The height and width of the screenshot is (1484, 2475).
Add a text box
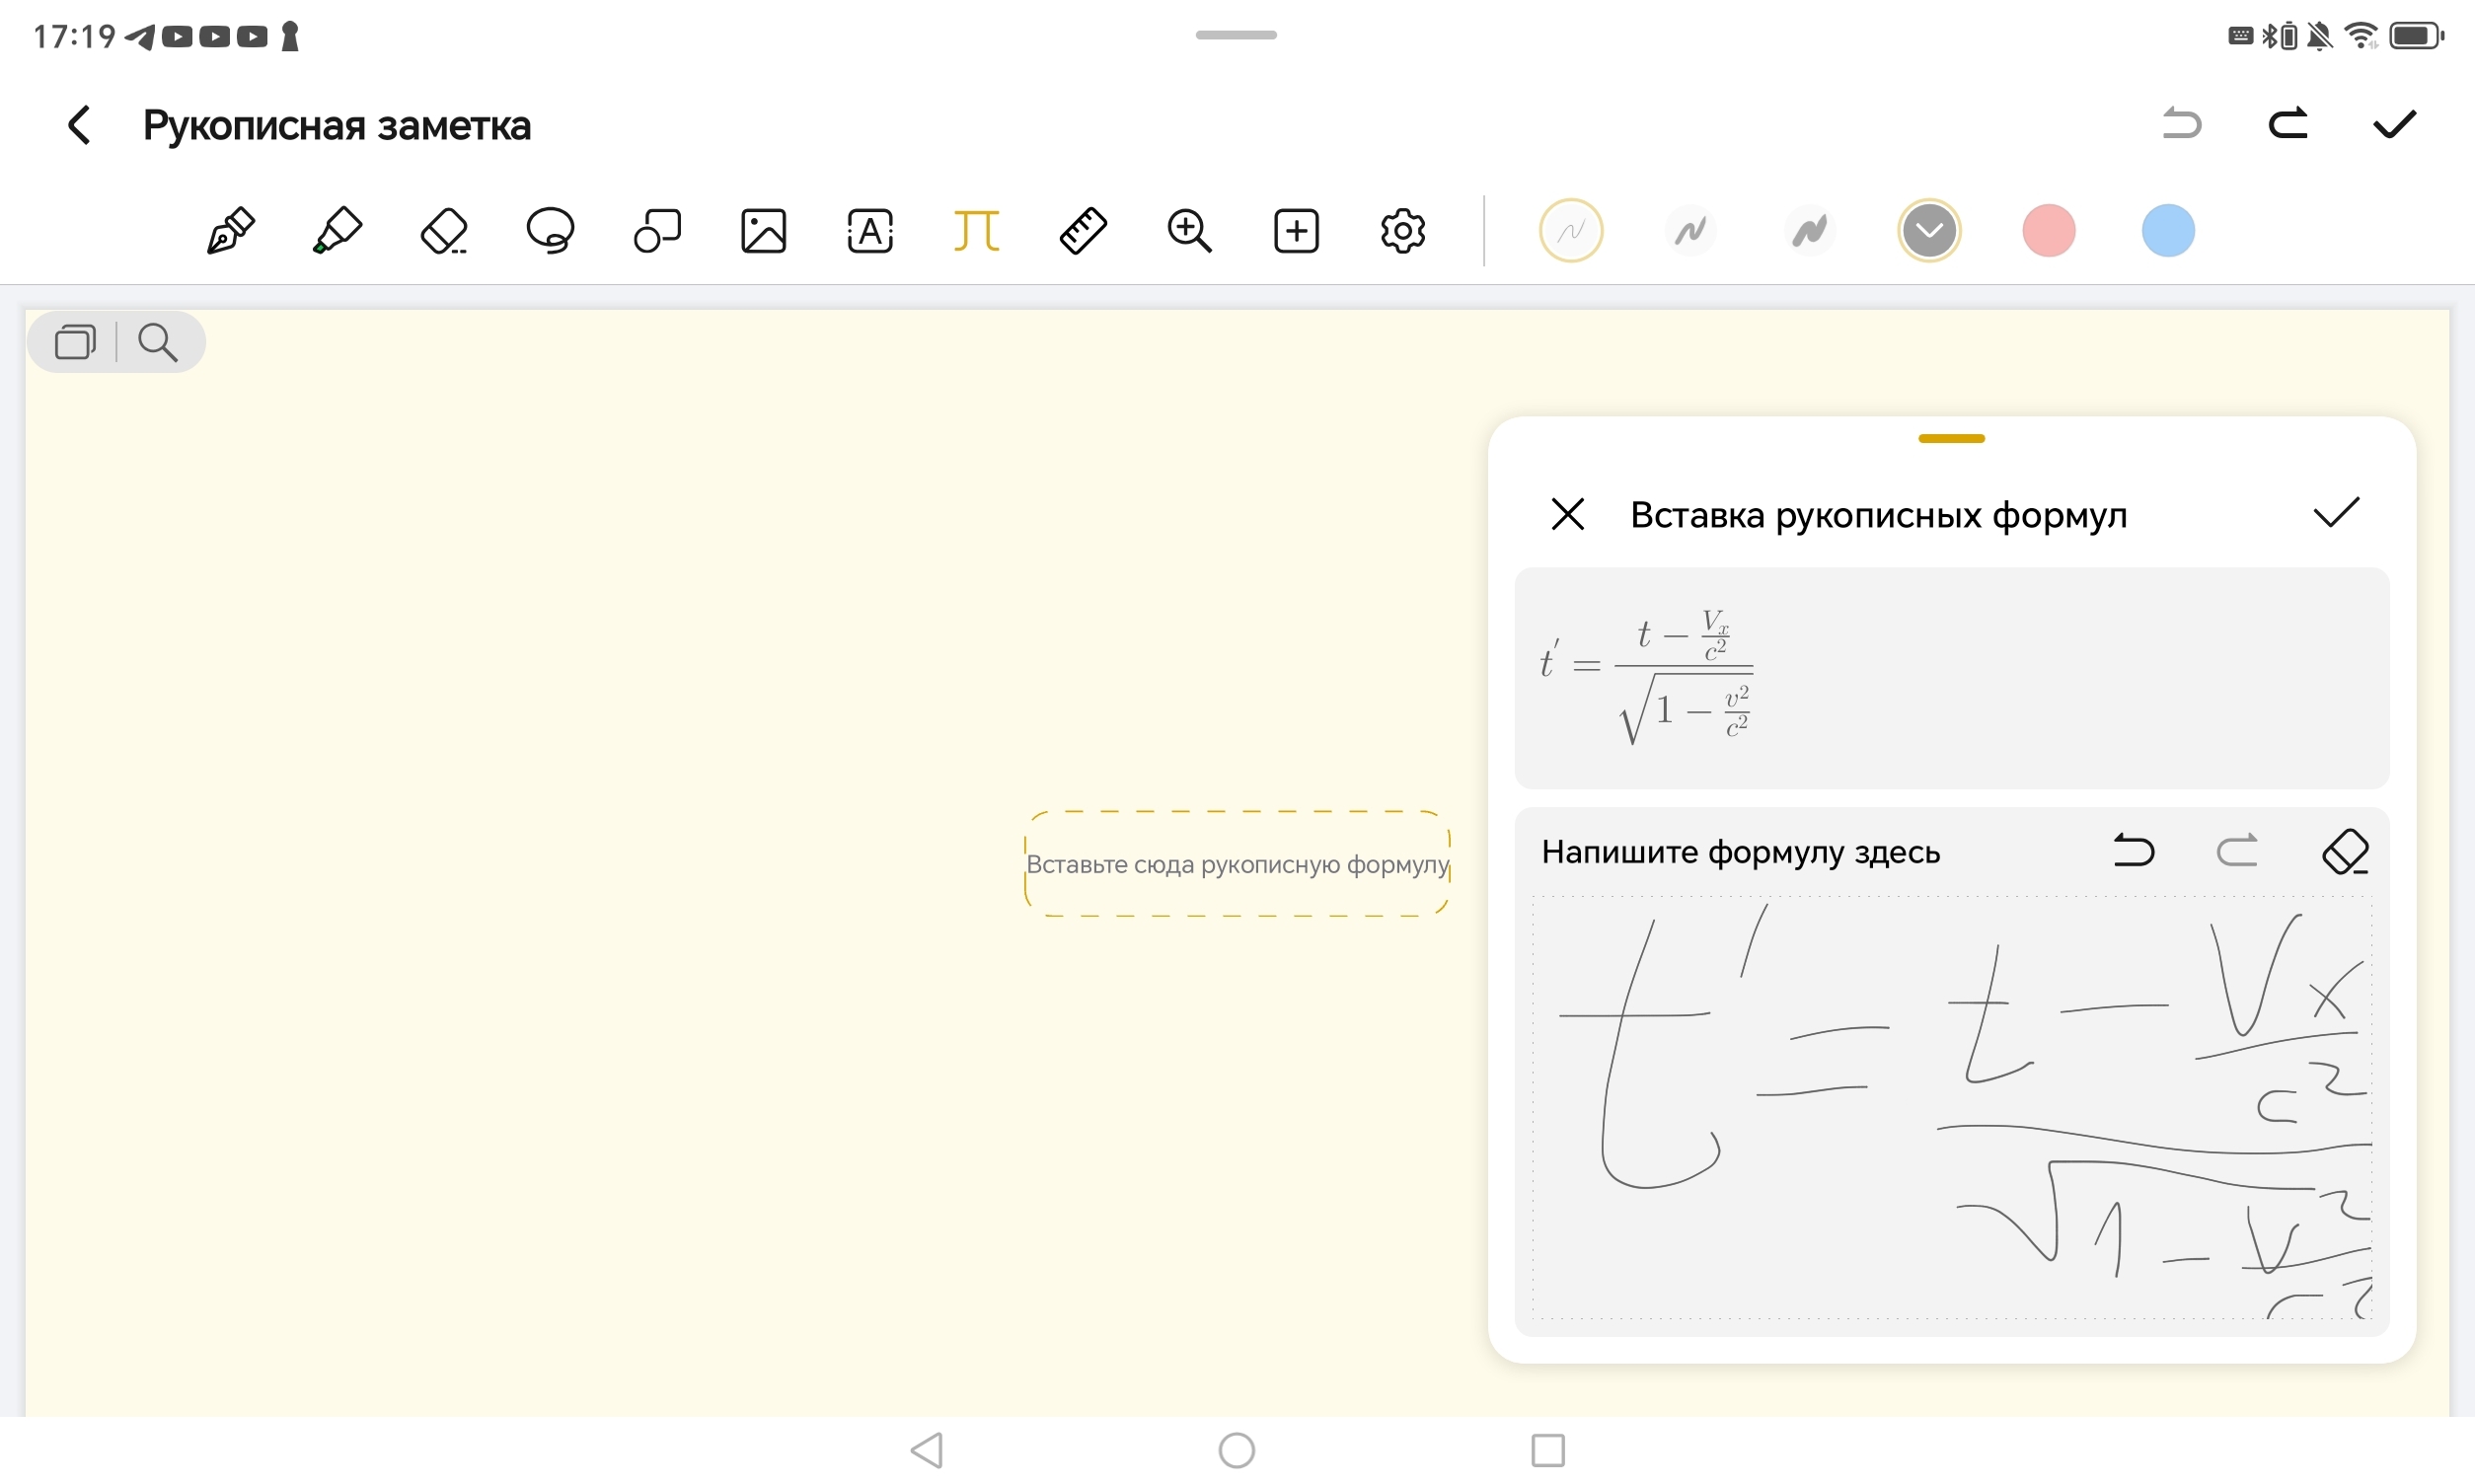point(870,231)
